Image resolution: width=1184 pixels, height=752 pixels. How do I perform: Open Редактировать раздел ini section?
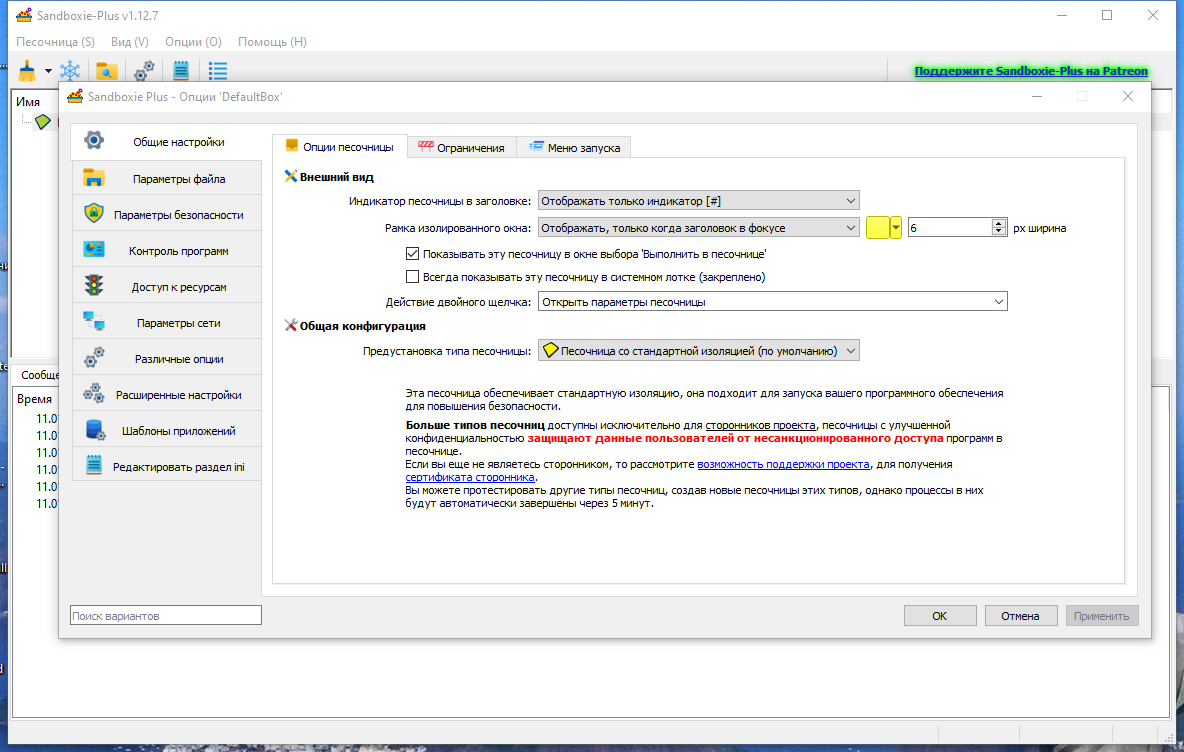[166, 467]
